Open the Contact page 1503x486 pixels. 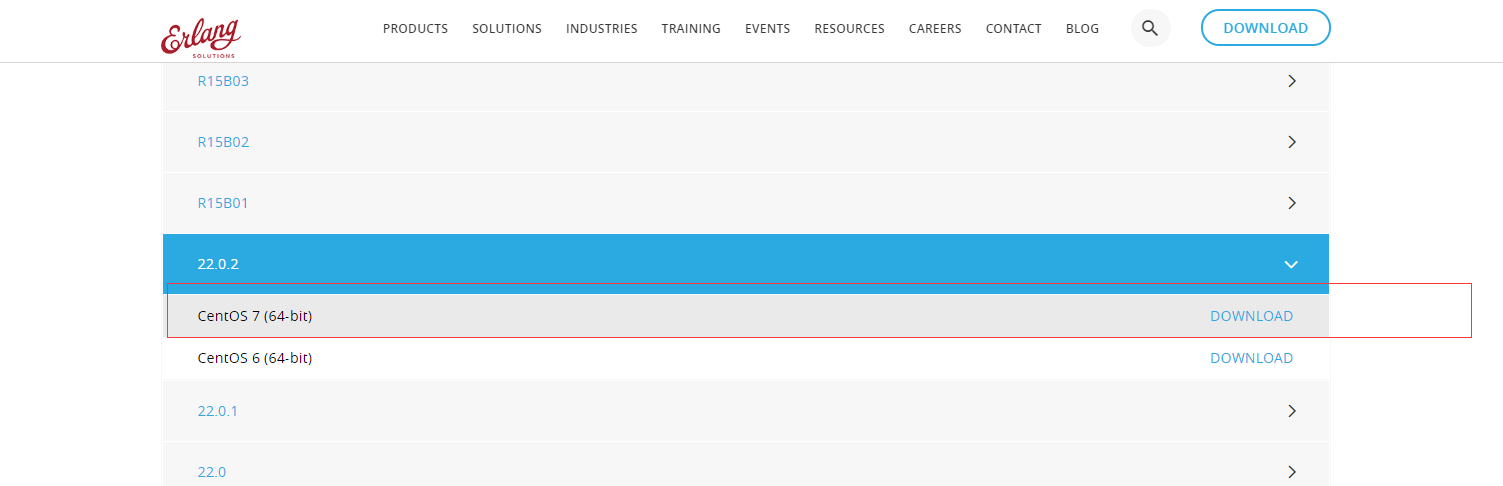[x=1013, y=29]
